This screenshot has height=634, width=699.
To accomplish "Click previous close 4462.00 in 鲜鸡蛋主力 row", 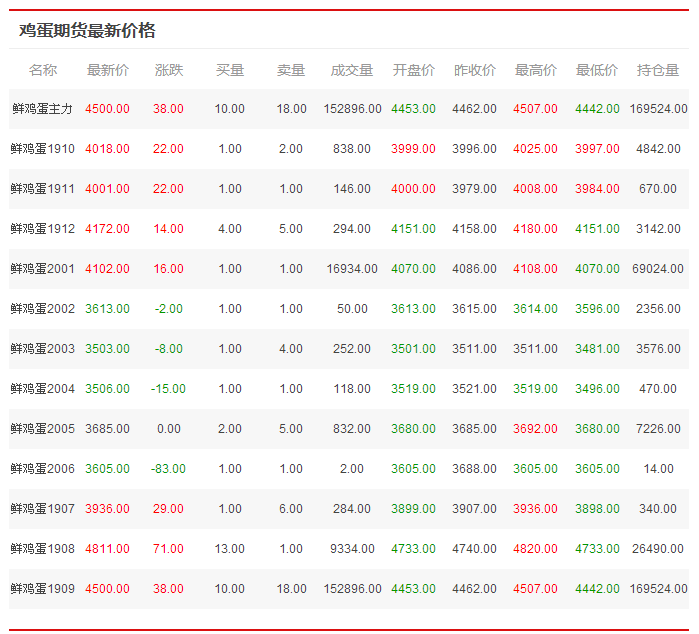I will tap(474, 109).
